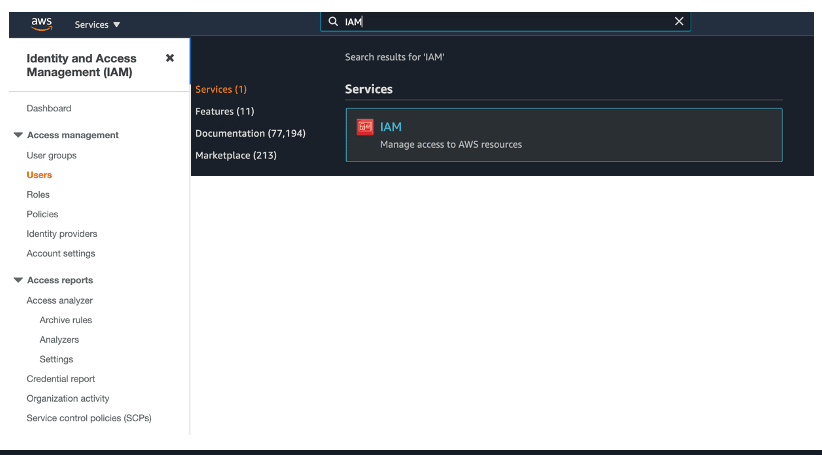Go to User groups
The image size is (822, 455).
51,156
